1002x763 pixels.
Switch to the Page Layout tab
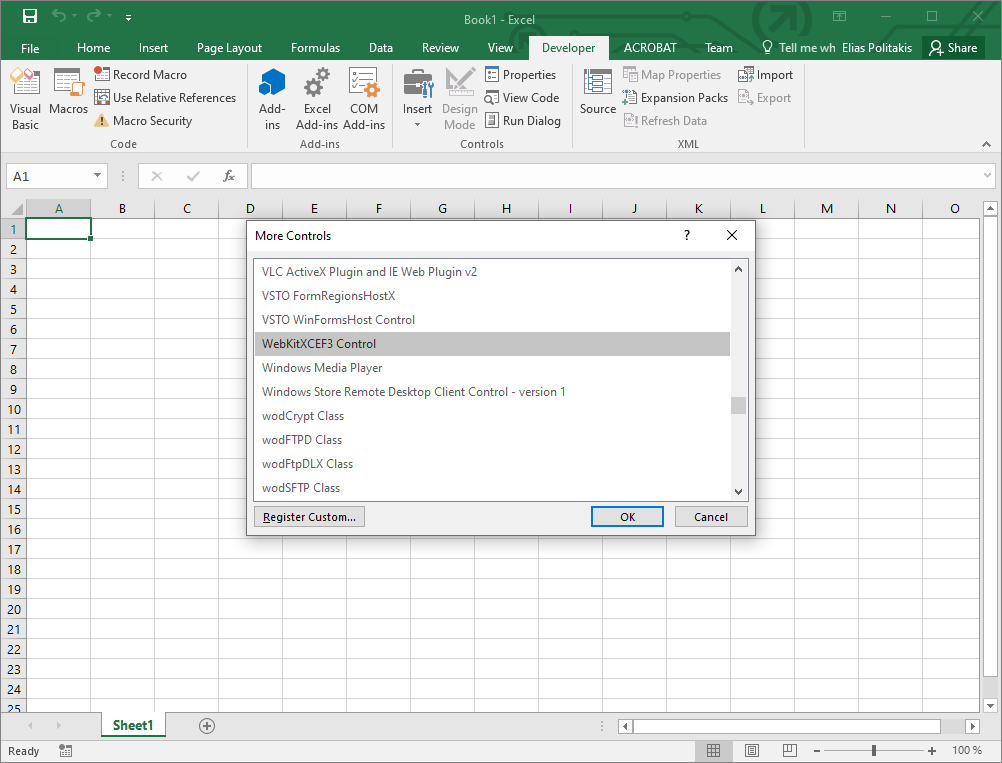[x=229, y=48]
